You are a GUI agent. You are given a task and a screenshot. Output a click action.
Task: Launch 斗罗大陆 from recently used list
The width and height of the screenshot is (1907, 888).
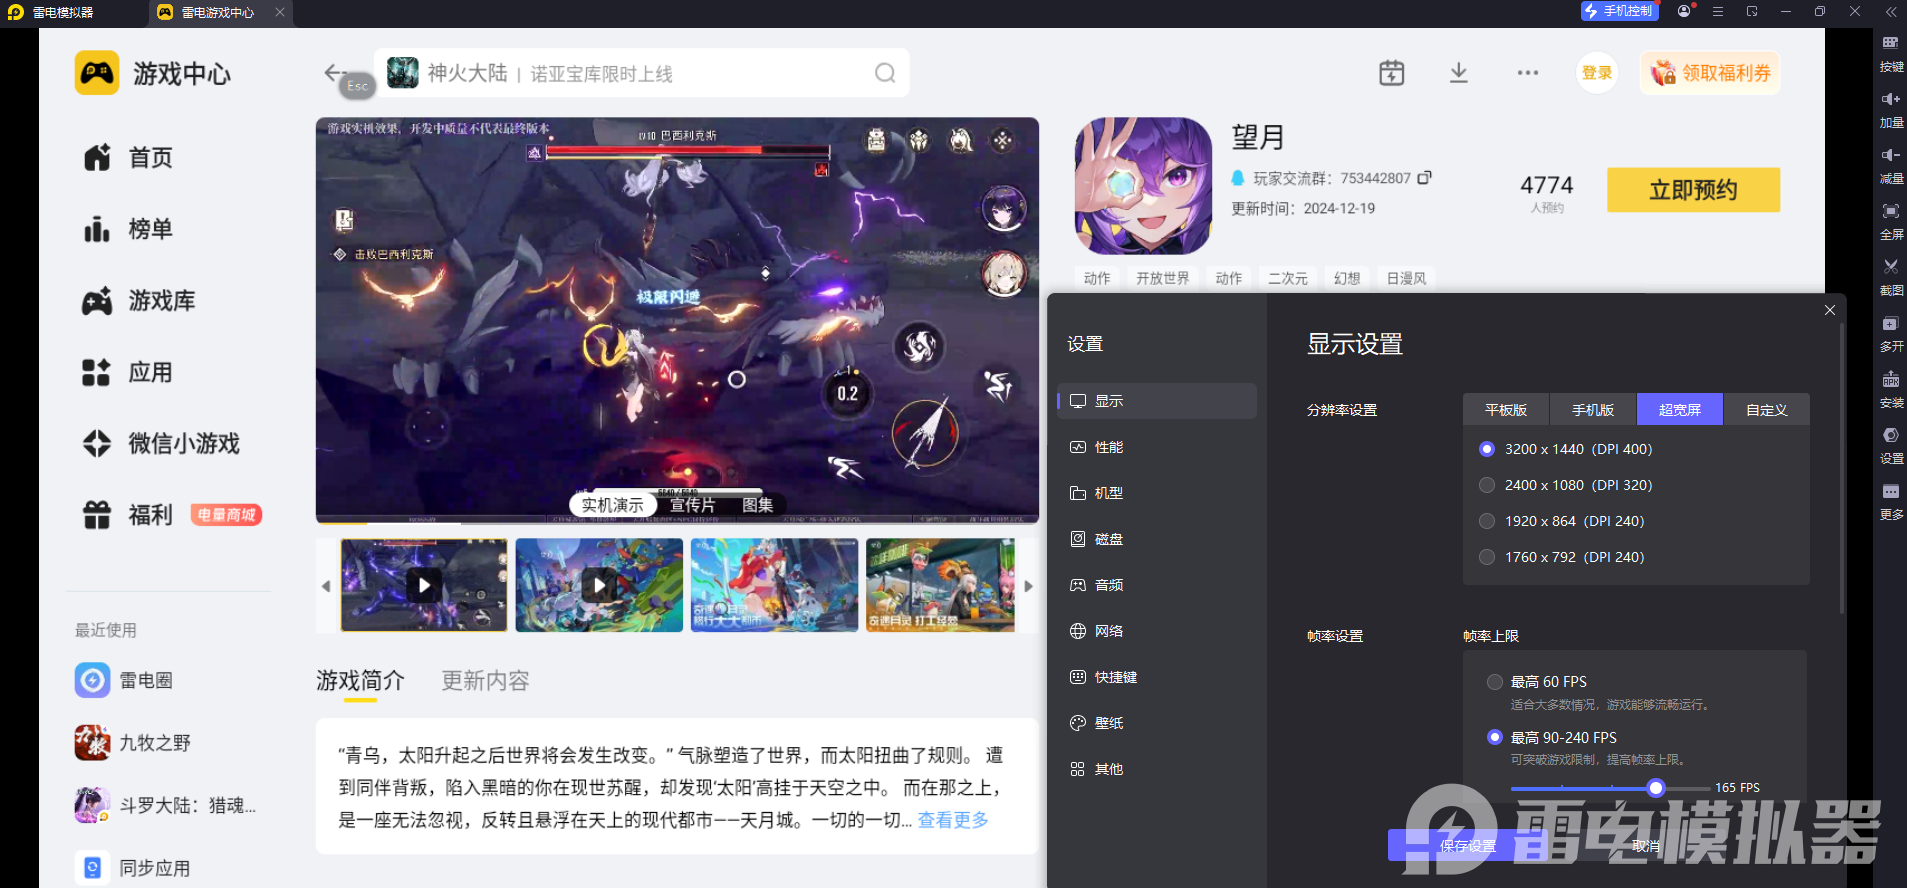(x=166, y=805)
